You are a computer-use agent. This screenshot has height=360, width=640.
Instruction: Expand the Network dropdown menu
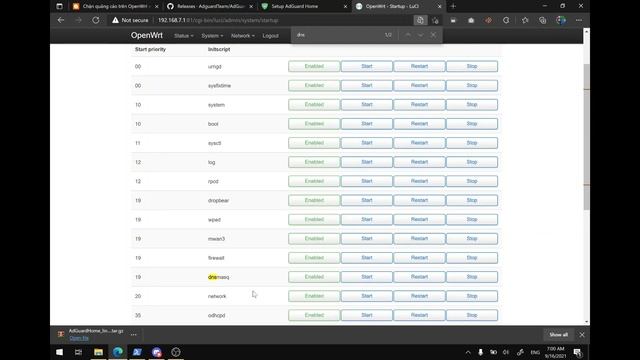click(x=242, y=36)
